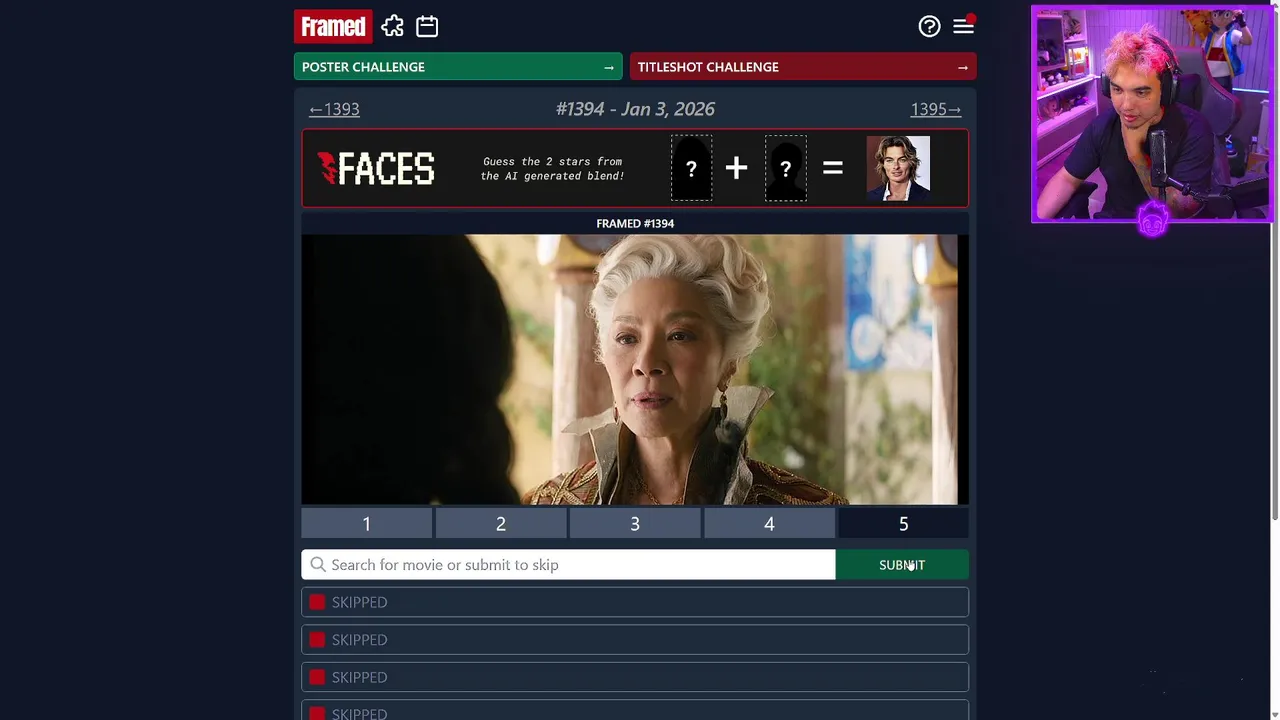Image resolution: width=1280 pixels, height=720 pixels.
Task: Open the hamburger menu
Action: pos(963,26)
